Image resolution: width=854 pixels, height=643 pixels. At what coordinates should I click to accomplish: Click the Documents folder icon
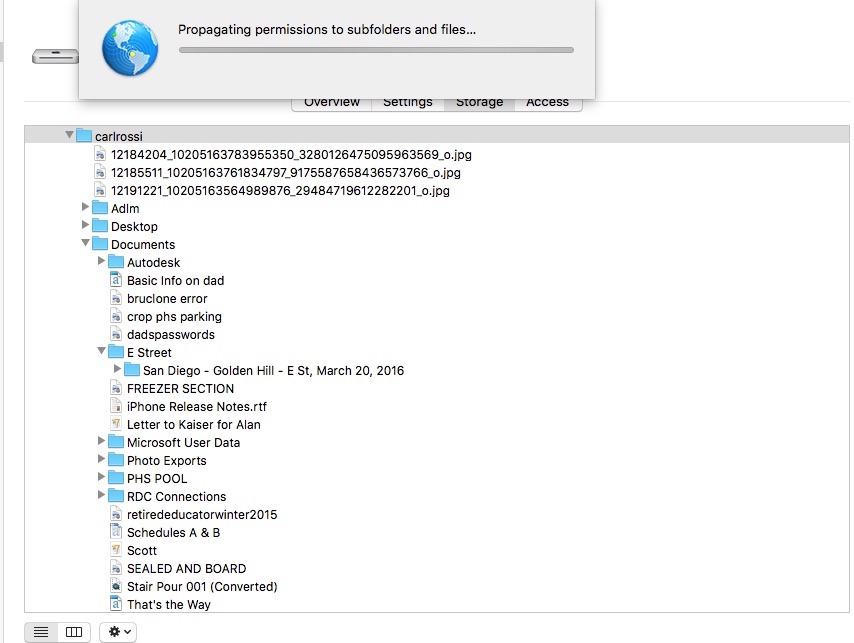[100, 243]
